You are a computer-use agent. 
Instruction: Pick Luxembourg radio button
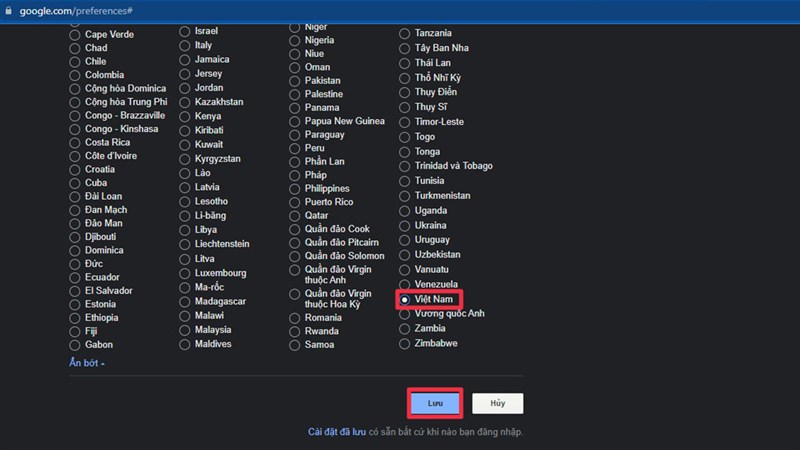click(185, 273)
